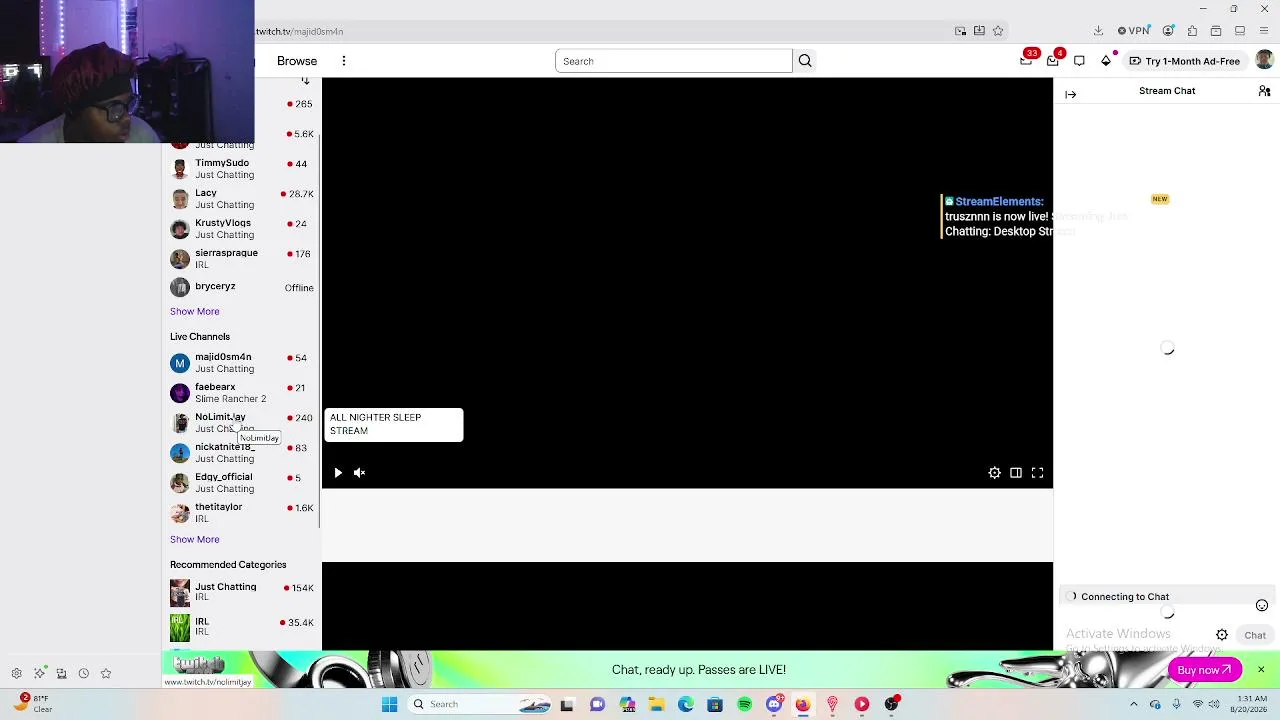Open IRL recommended category
1280x720 pixels.
pyautogui.click(x=241, y=627)
